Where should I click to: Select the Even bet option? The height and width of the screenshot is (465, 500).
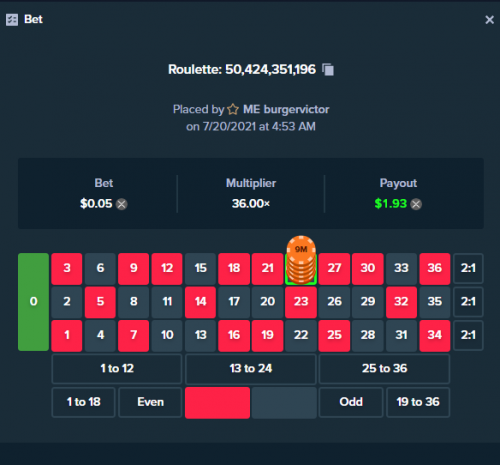(x=150, y=402)
